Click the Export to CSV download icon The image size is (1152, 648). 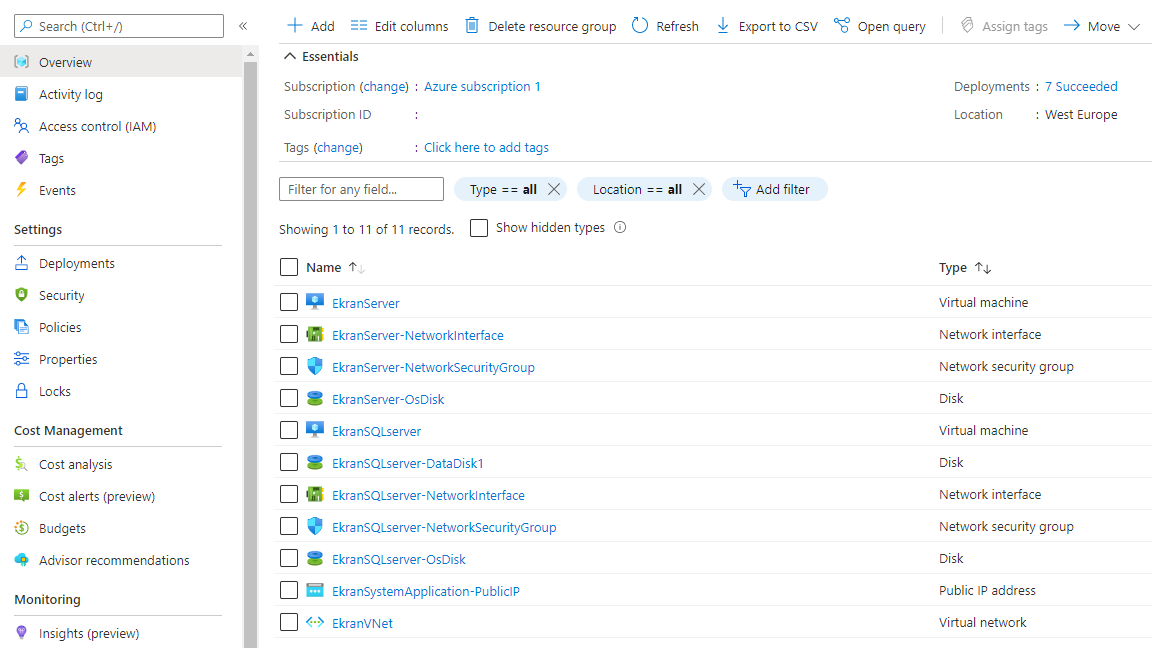pyautogui.click(x=723, y=26)
